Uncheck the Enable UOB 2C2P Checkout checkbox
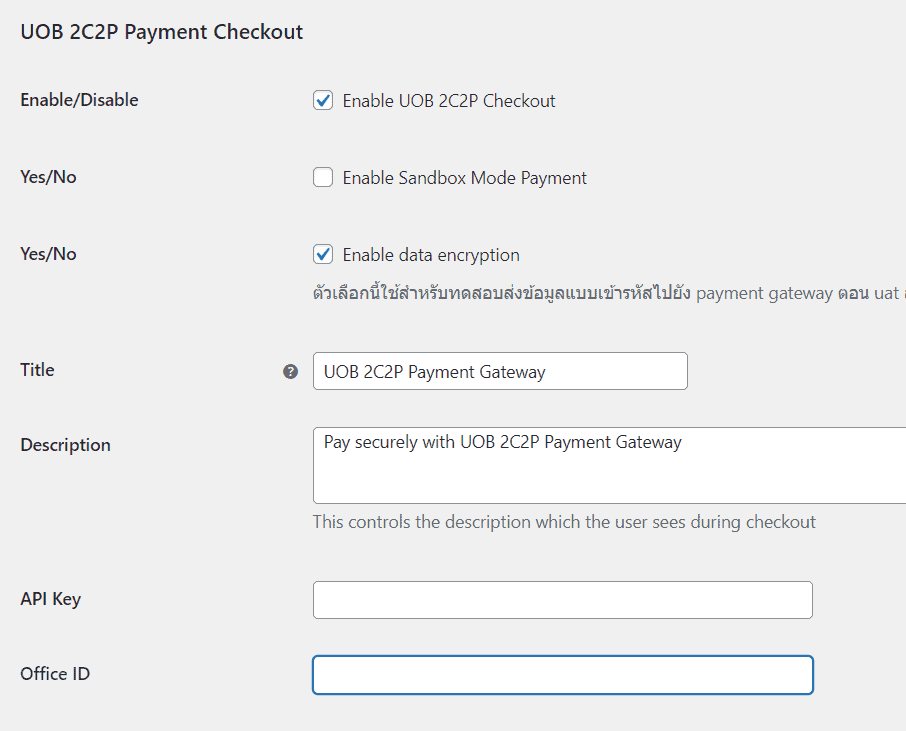The width and height of the screenshot is (906, 731). (x=323, y=100)
